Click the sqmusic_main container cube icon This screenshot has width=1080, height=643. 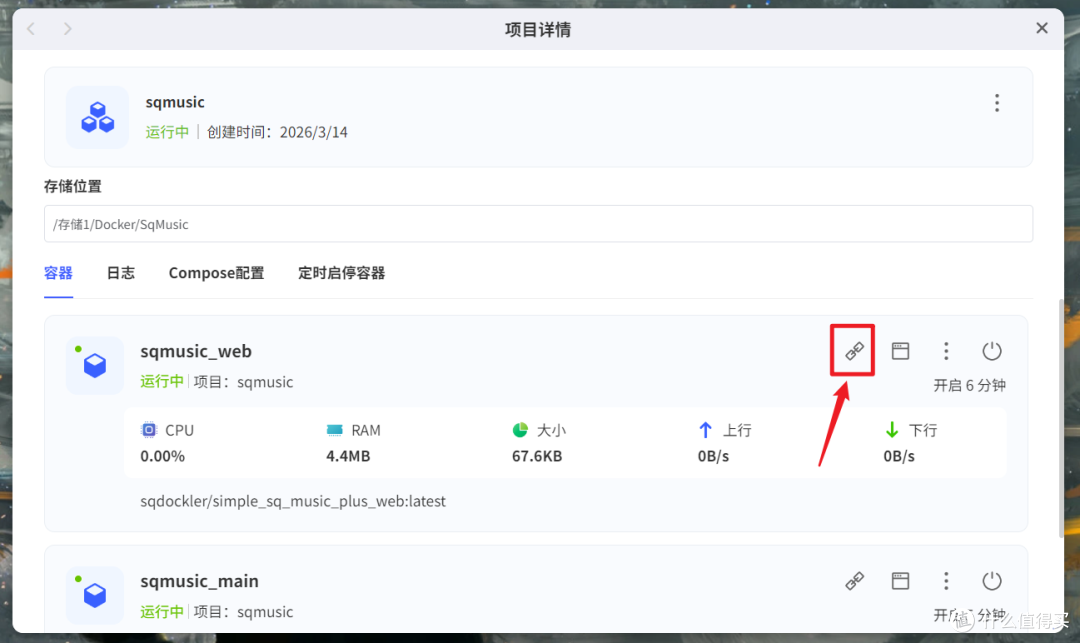coord(95,595)
